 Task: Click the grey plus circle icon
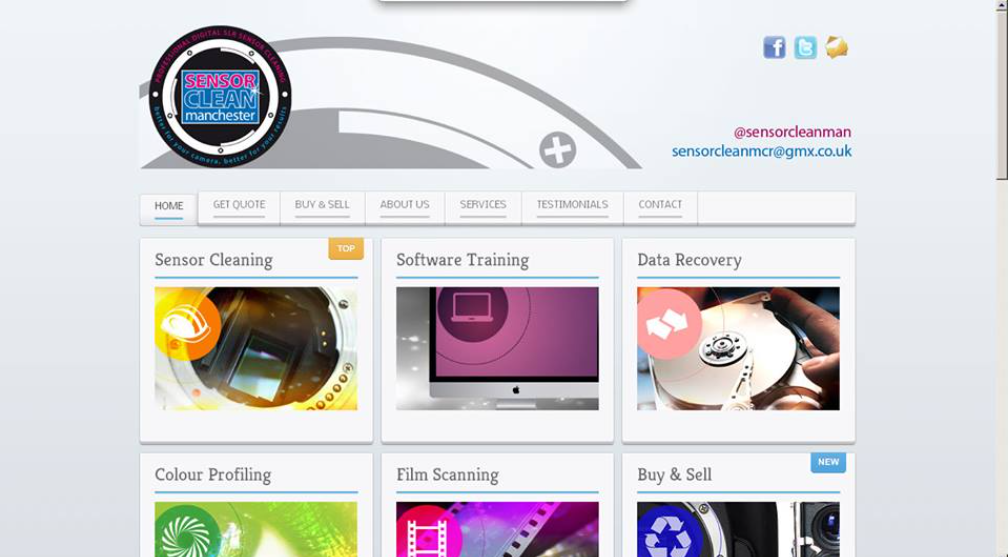point(557,150)
